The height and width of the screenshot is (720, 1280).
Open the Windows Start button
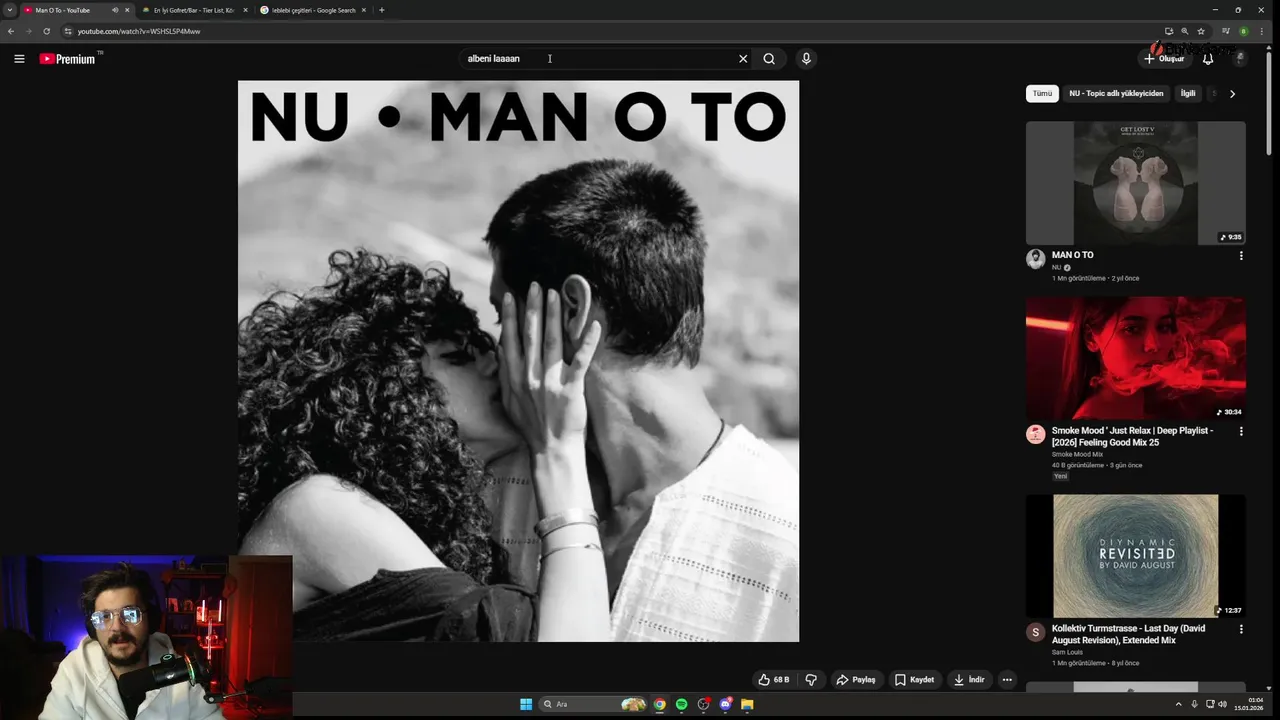coord(526,704)
